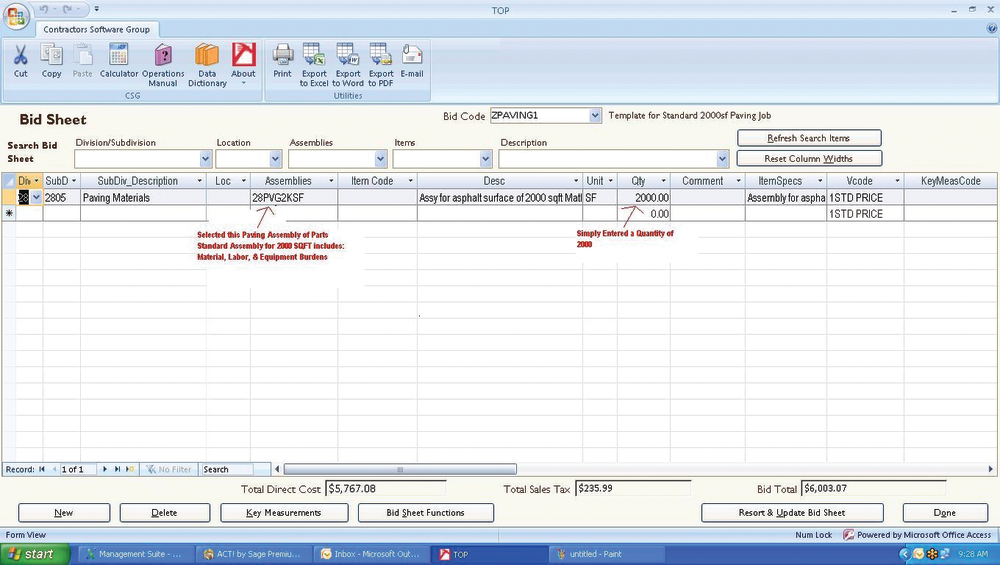Open the Location search dropdown
Image resolution: width=1000 pixels, height=565 pixels.
(276, 159)
